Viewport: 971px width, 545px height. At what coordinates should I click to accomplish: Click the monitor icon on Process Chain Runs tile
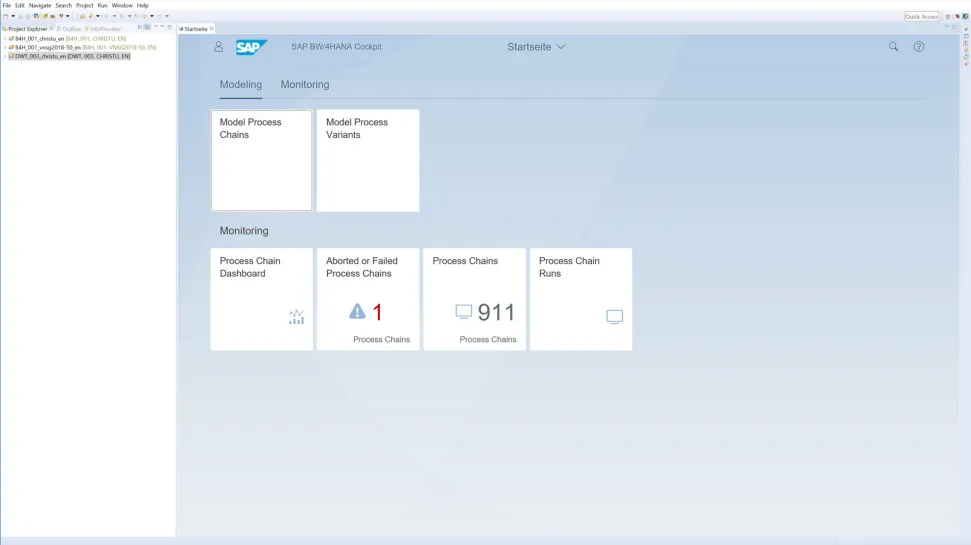(x=614, y=317)
